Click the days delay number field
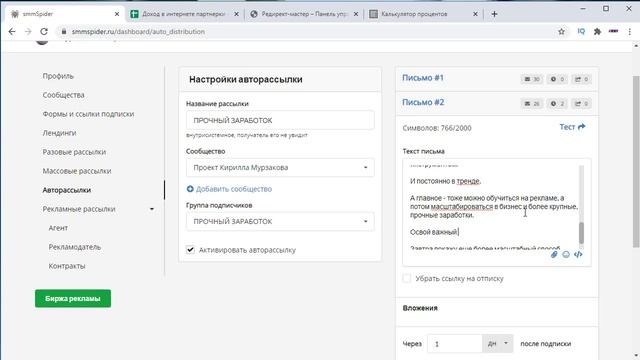 coord(455,344)
